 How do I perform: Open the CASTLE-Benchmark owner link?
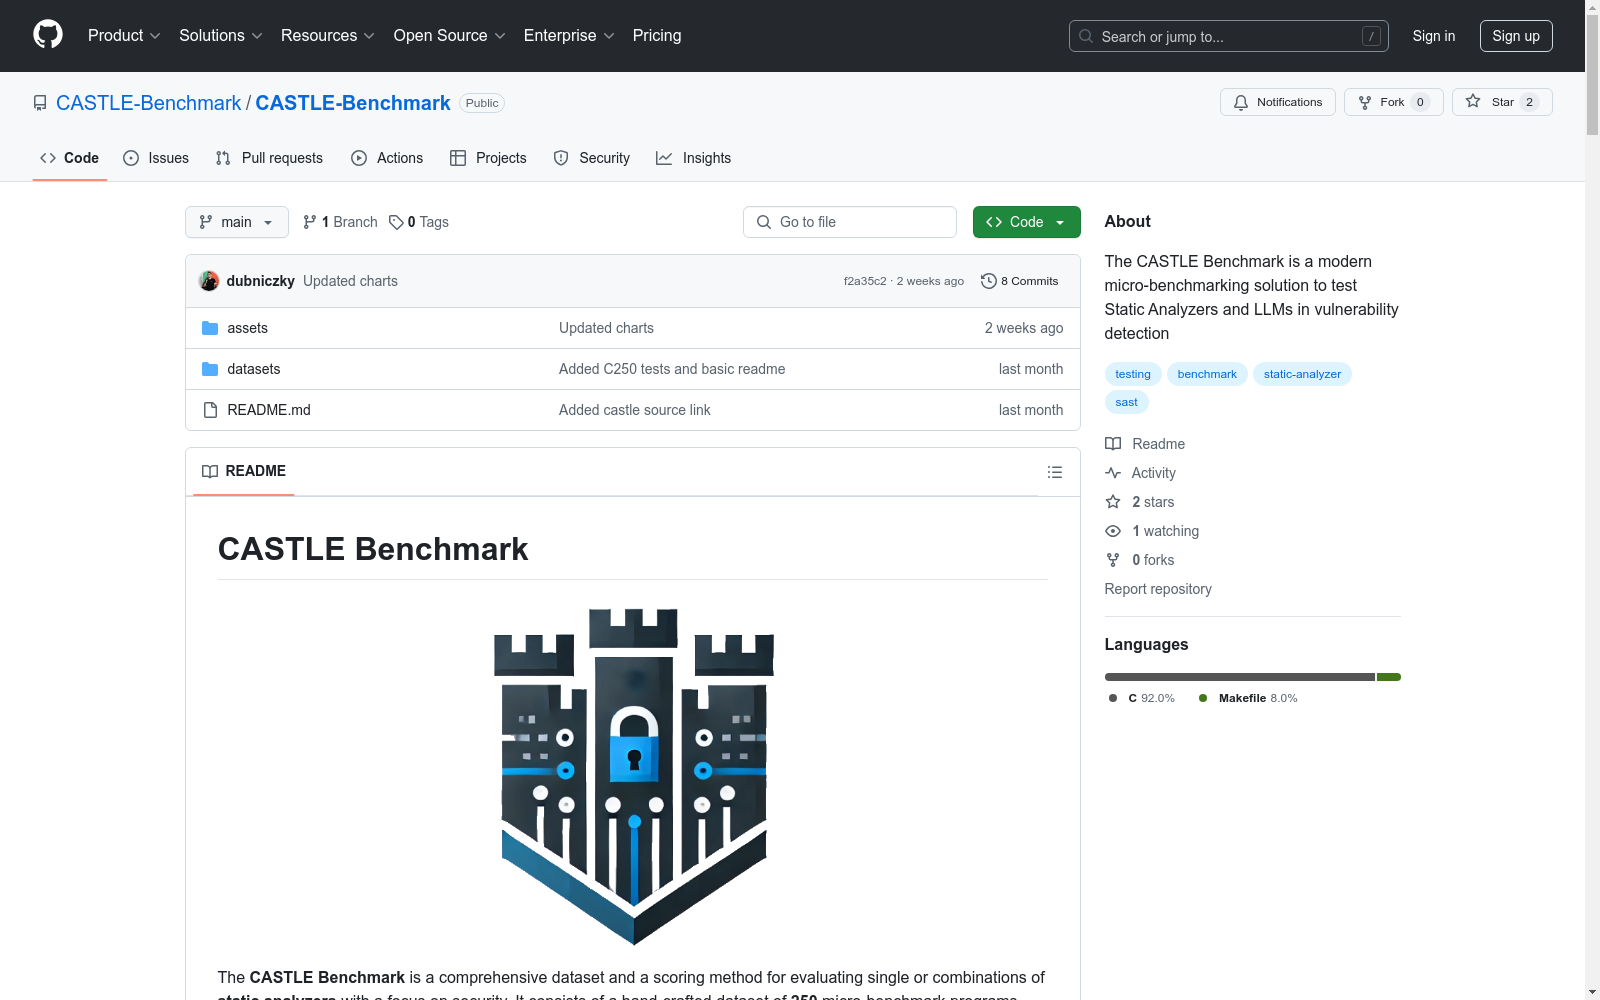[148, 103]
